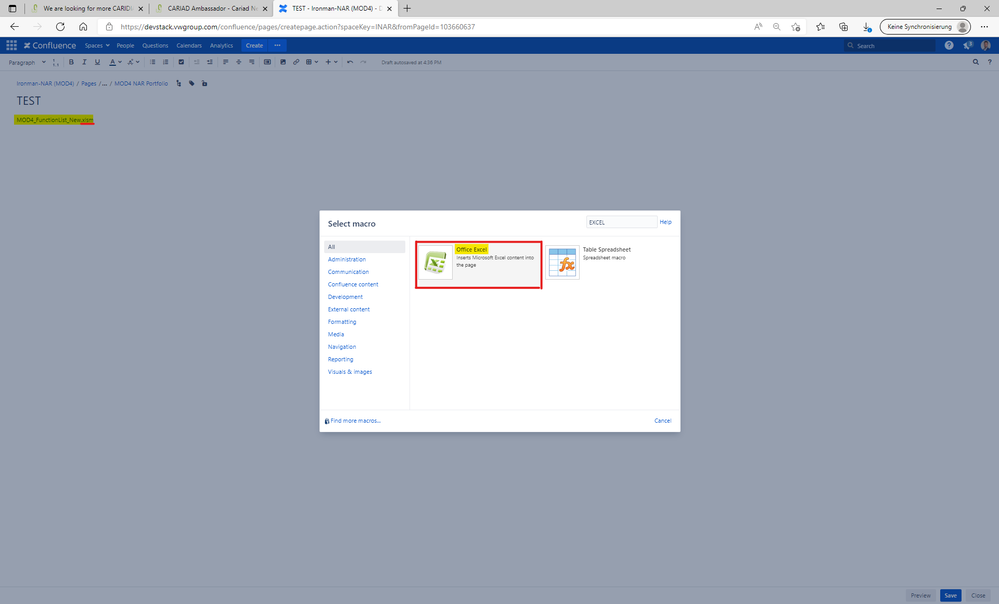
Task: Open the Analytics menu item
Action: tap(222, 45)
